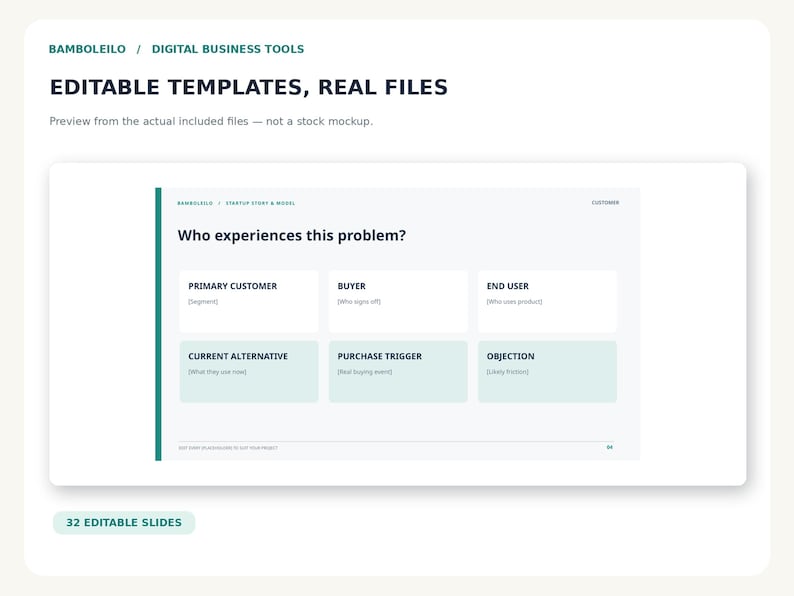Click the slide footer edit-placeholder note
This screenshot has width=794, height=596.
228,448
